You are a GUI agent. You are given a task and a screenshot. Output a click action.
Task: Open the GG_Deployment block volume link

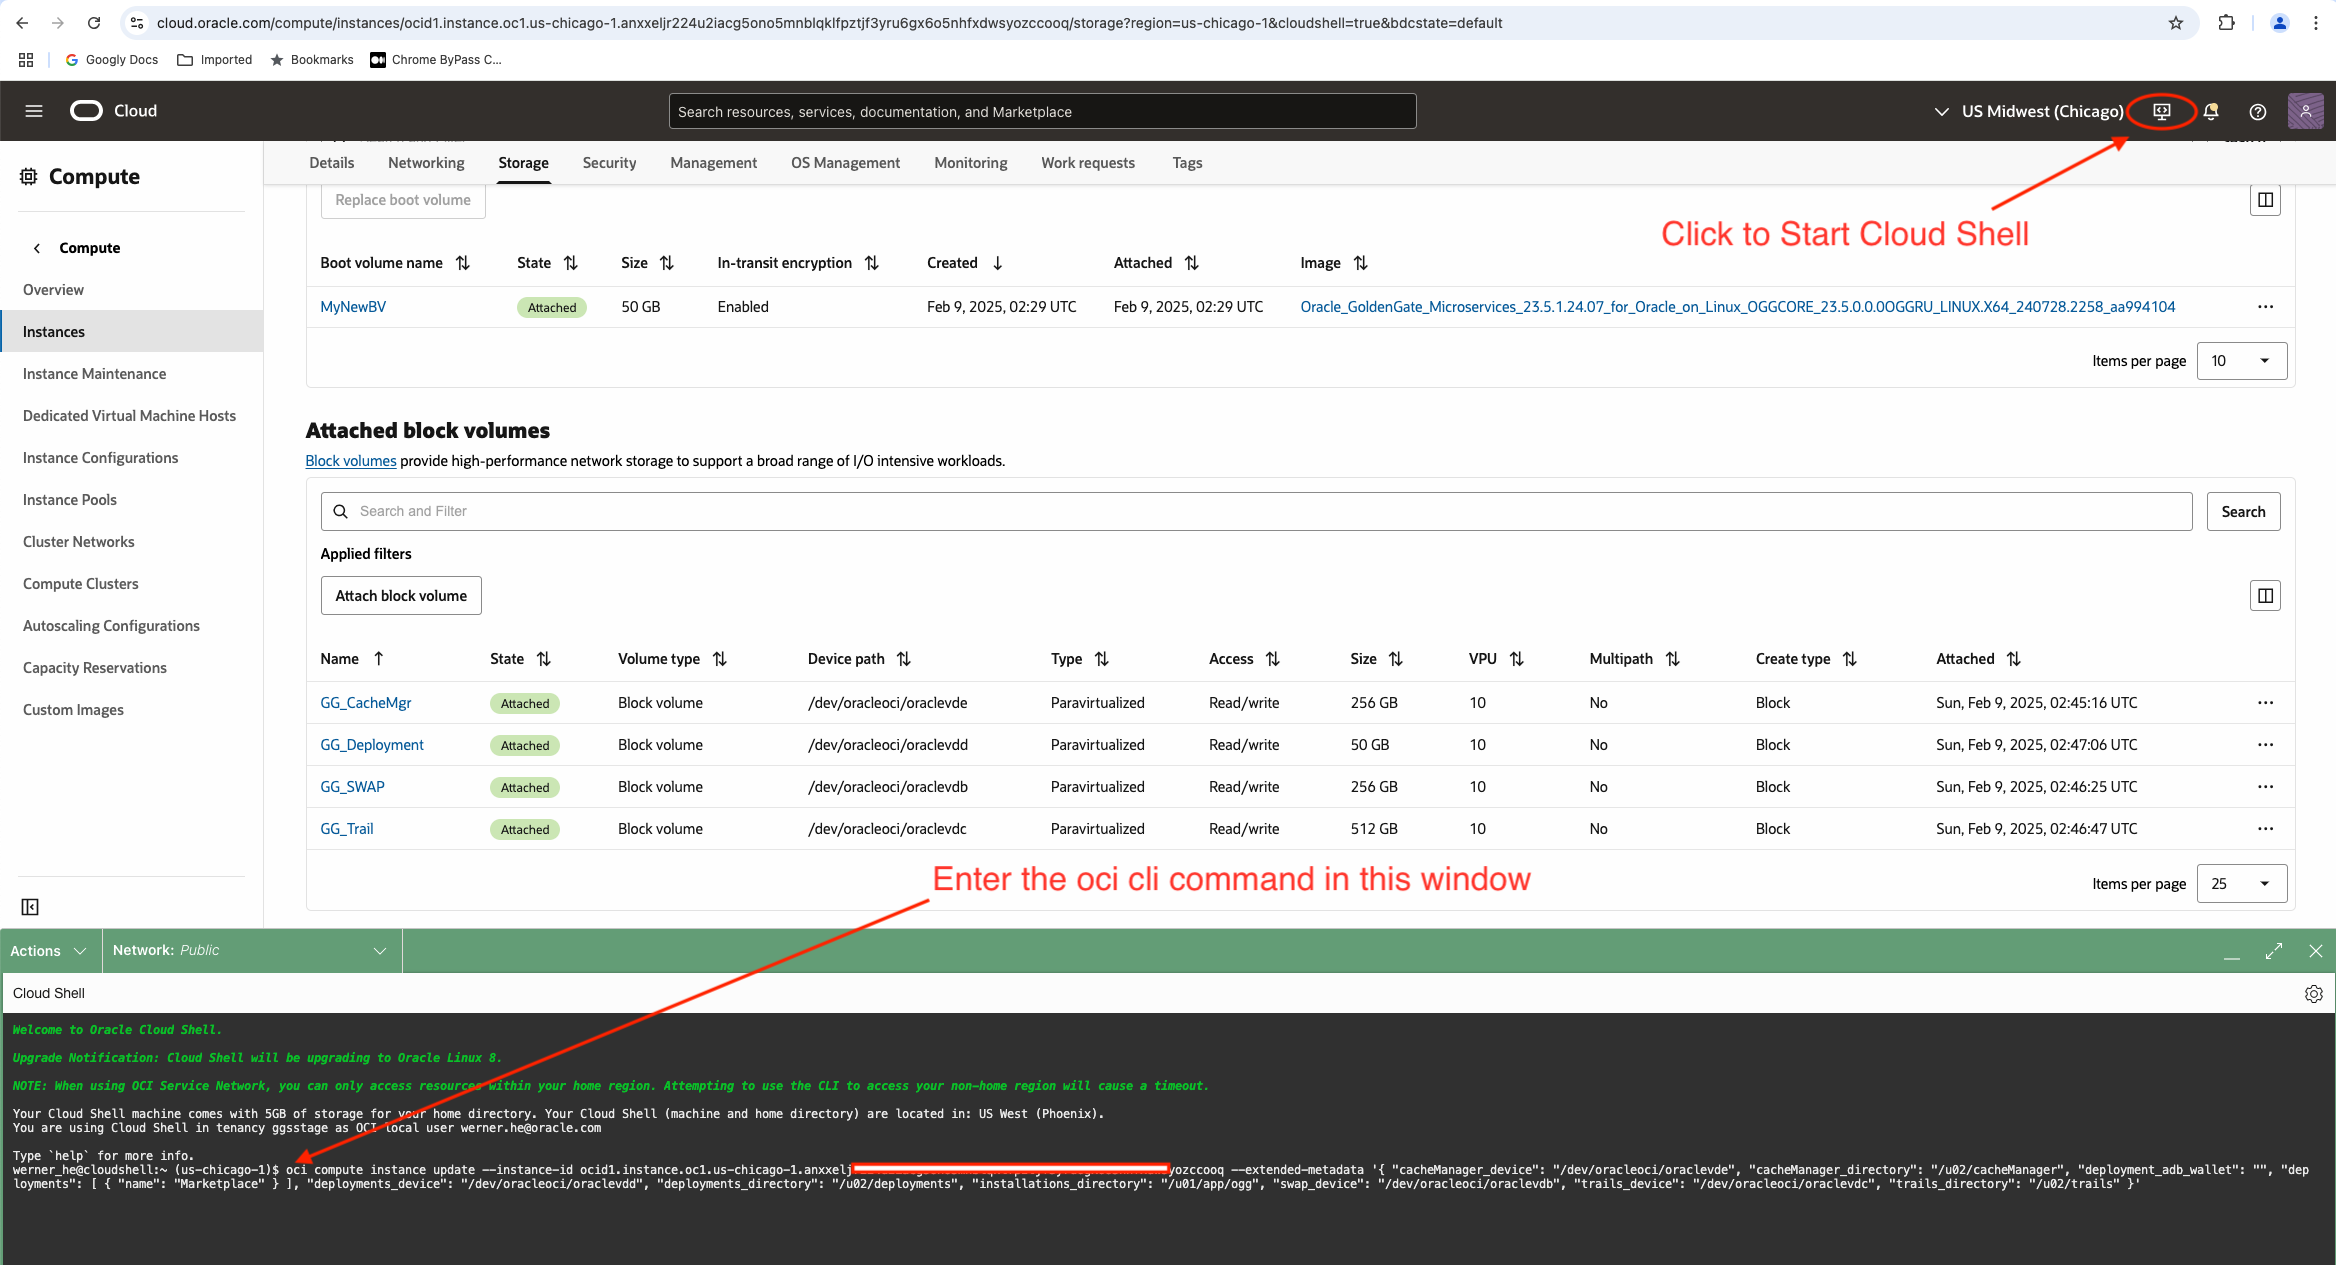coord(371,744)
